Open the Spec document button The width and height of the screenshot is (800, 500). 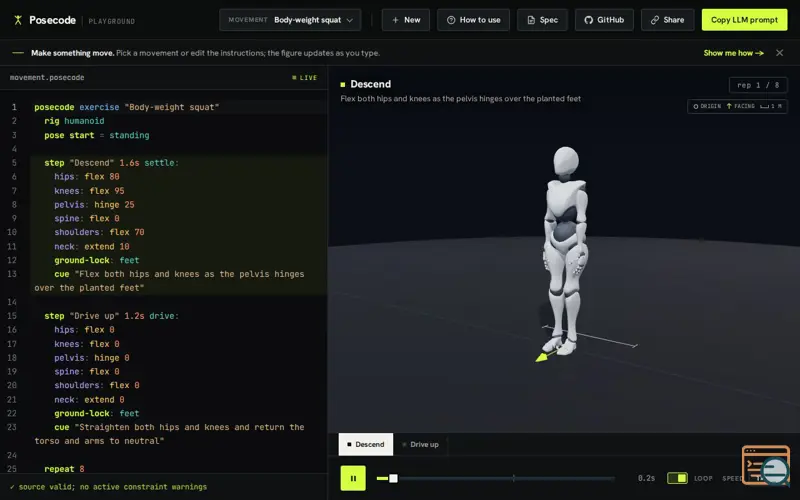tap(542, 20)
